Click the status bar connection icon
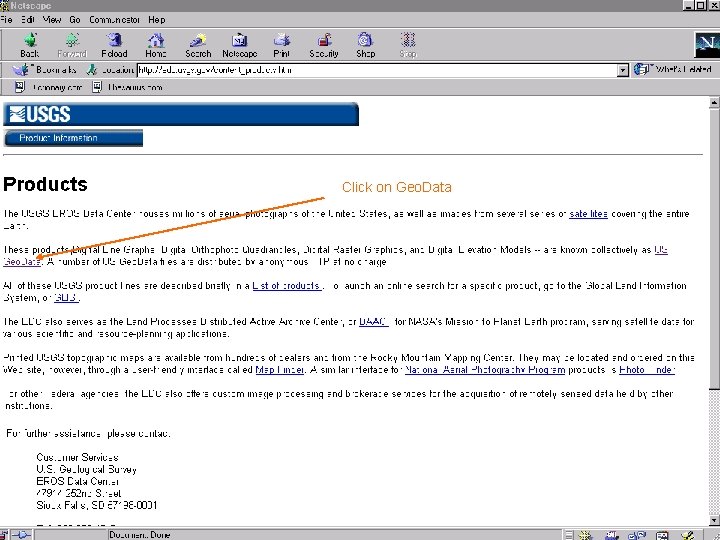Viewport: 720px width, 540px height. [x=21, y=535]
